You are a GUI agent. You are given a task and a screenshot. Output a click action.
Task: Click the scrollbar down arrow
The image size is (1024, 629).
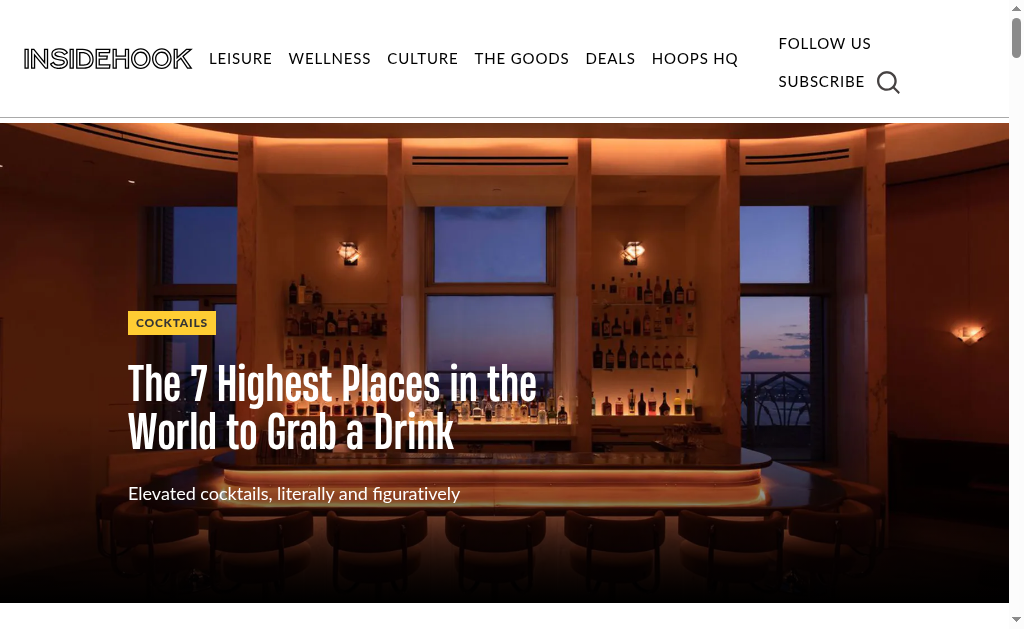[1016, 619]
